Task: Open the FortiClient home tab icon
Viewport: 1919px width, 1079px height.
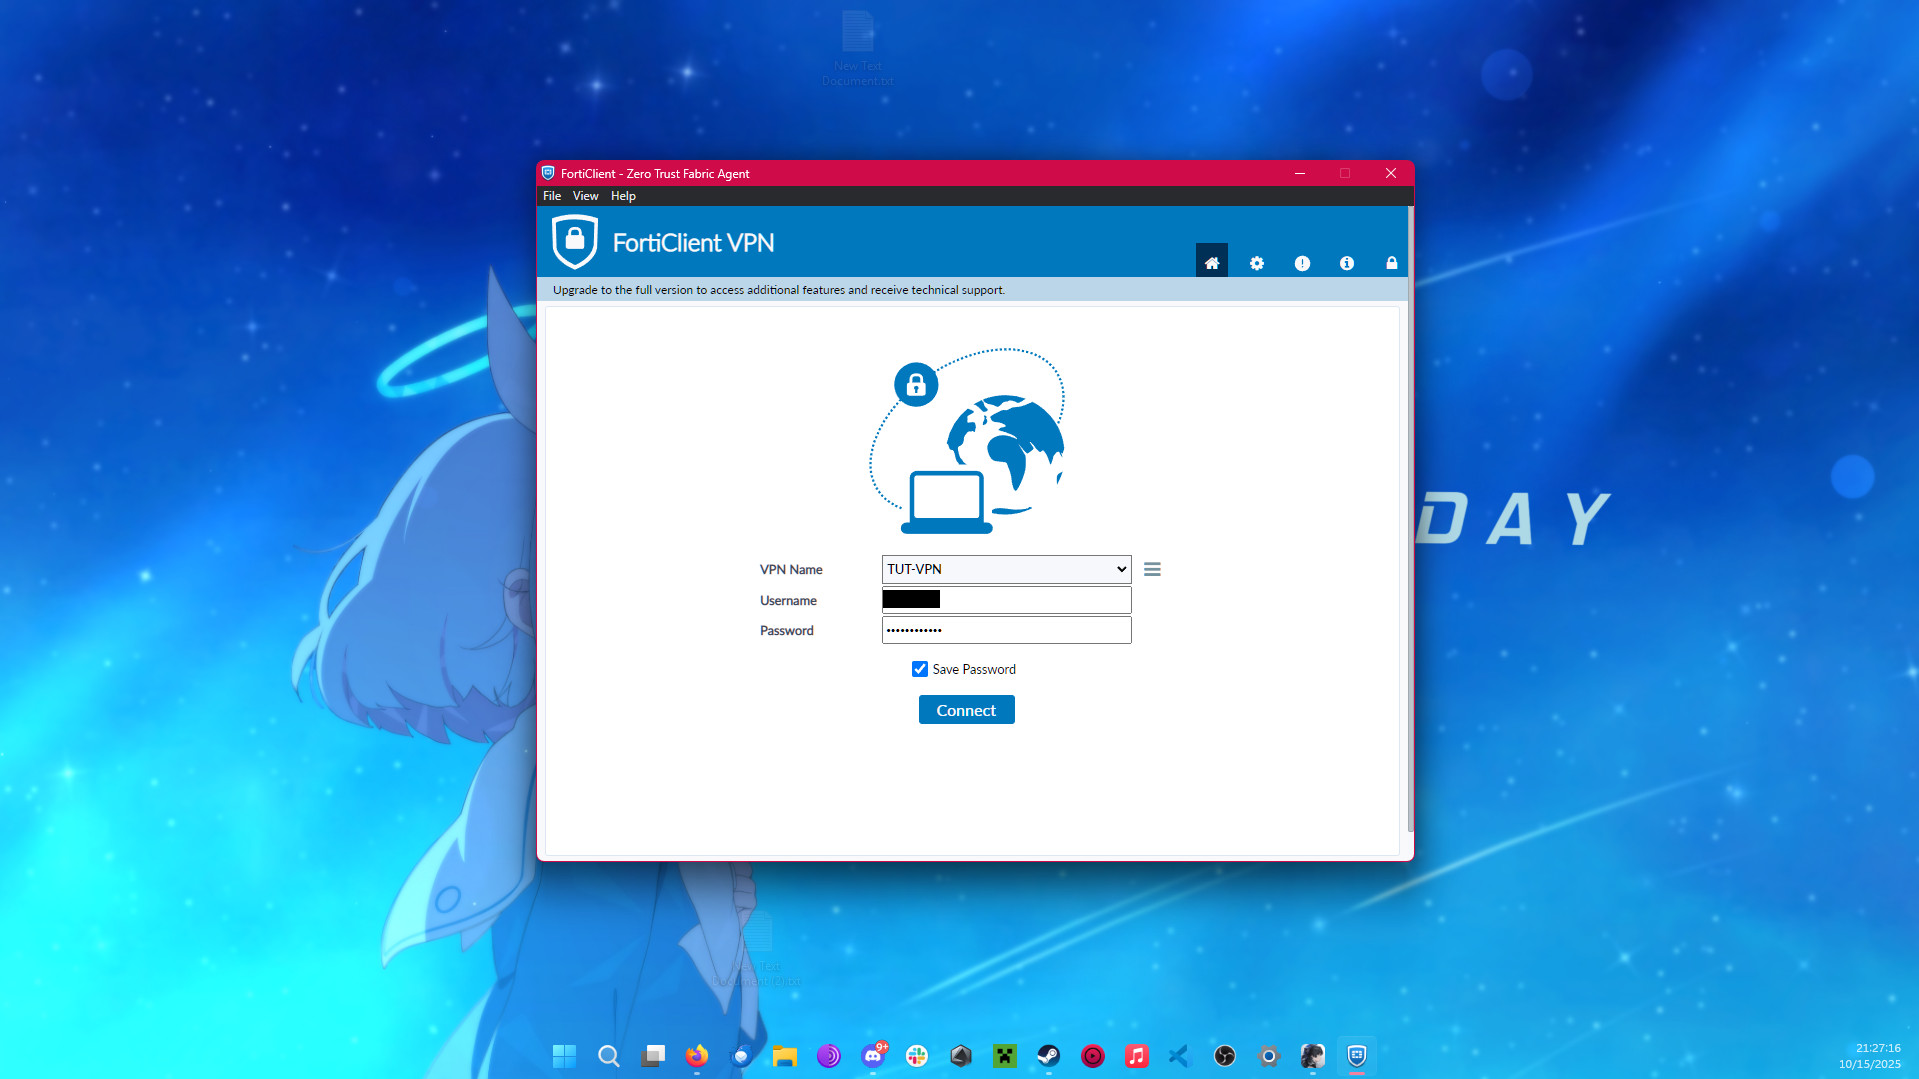Action: coord(1211,263)
